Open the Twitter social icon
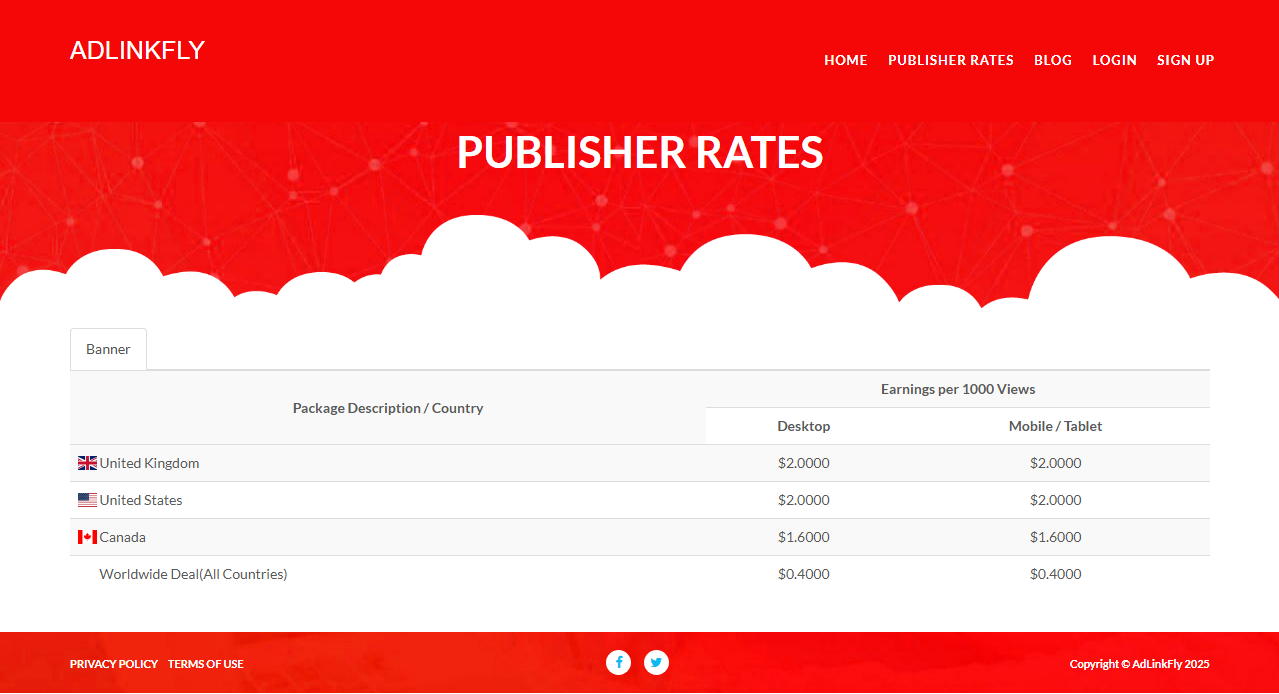This screenshot has width=1279, height=694. click(x=656, y=662)
